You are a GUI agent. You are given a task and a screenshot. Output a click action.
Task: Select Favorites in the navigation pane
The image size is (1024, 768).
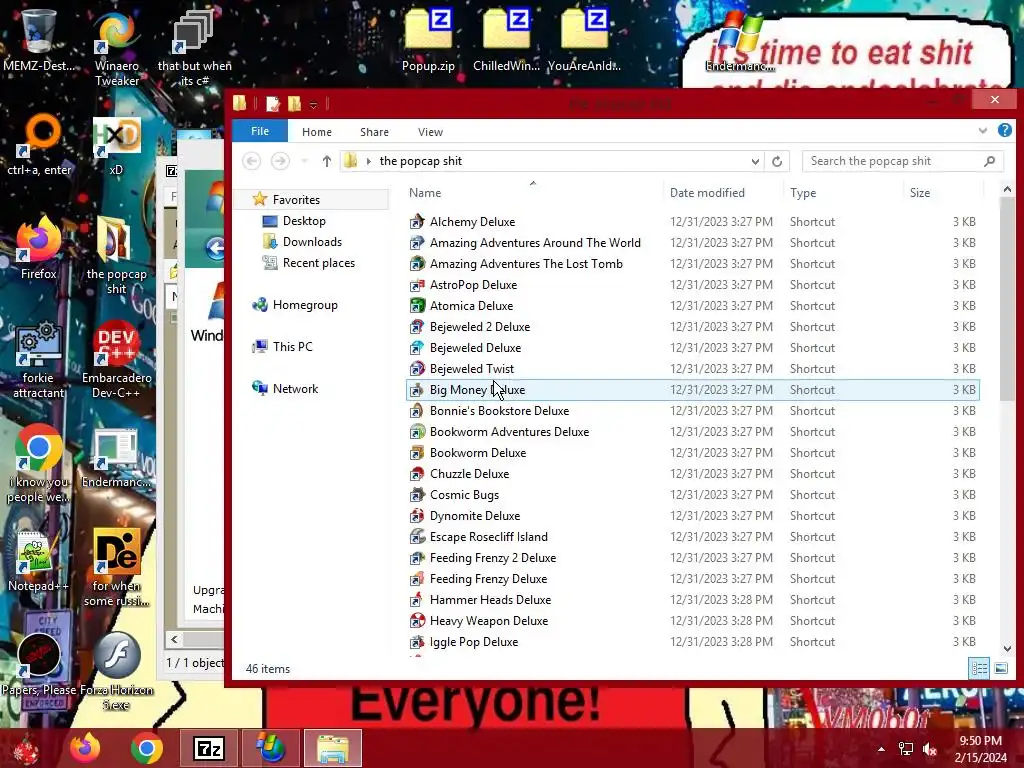coord(296,200)
